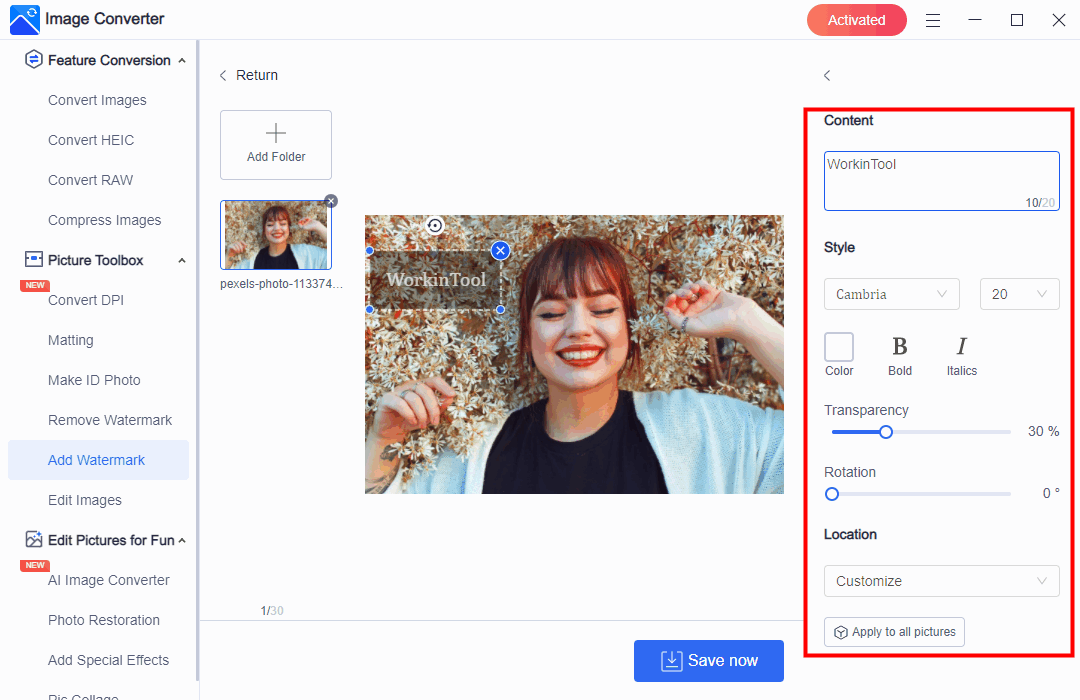Toggle Bold text style
1080x700 pixels.
pos(899,347)
